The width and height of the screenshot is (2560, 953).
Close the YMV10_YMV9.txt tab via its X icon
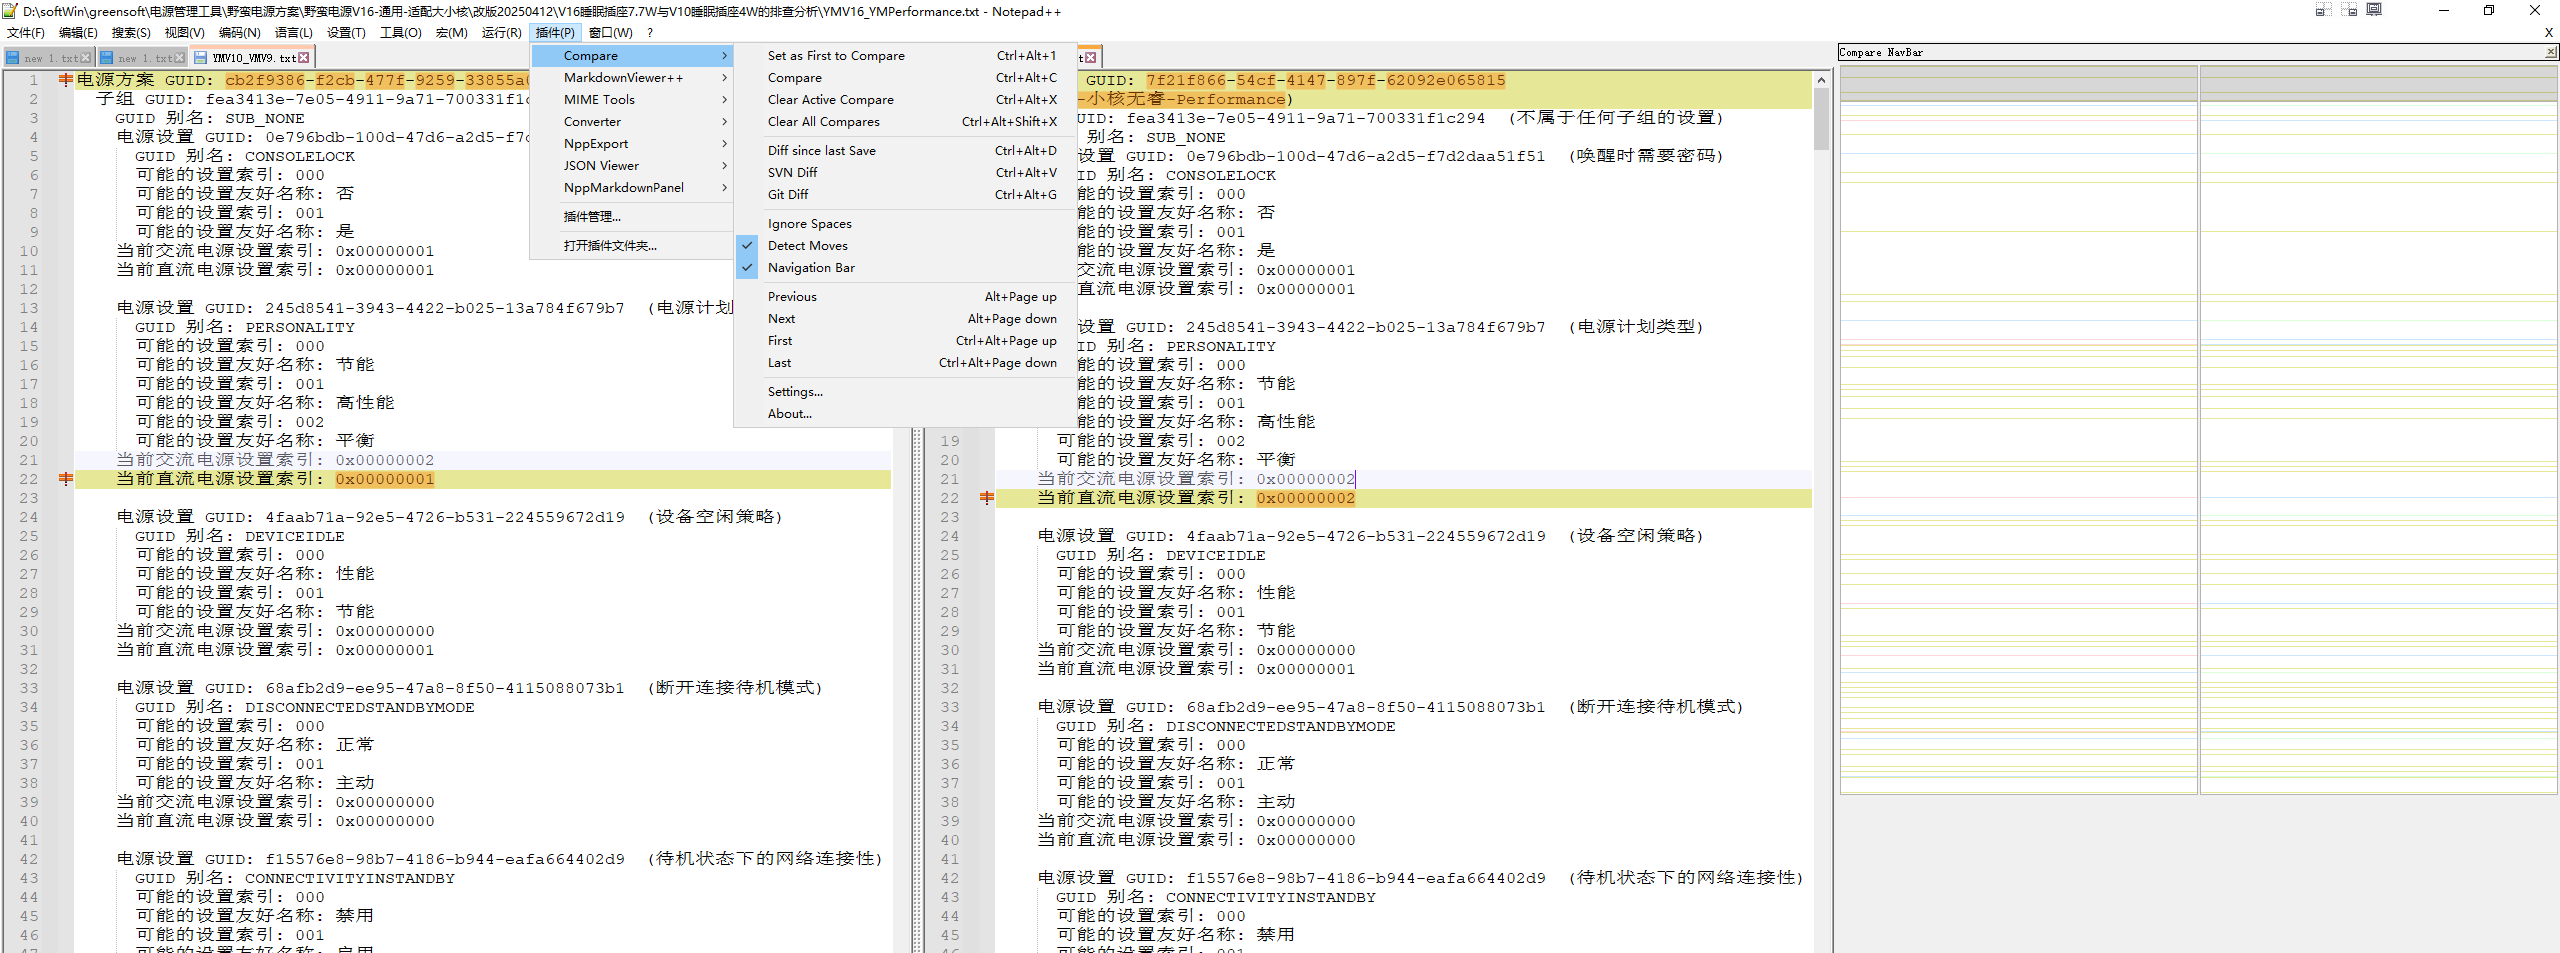(x=304, y=58)
